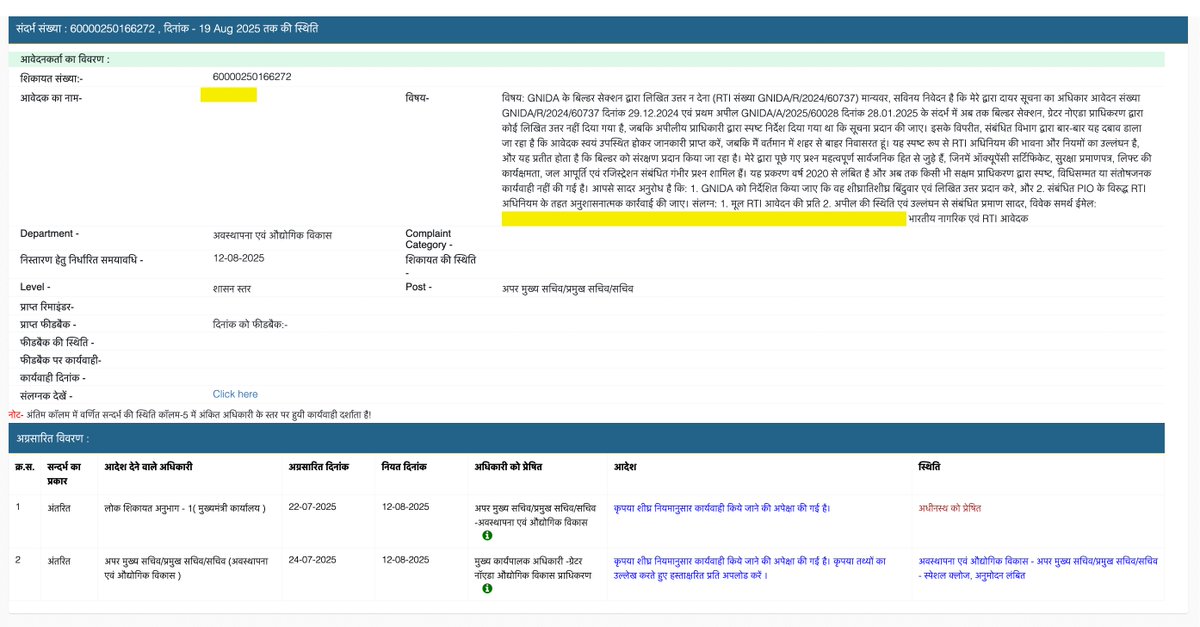Click the green info icon in forwarding row 1
1200x627 pixels.
[486, 536]
